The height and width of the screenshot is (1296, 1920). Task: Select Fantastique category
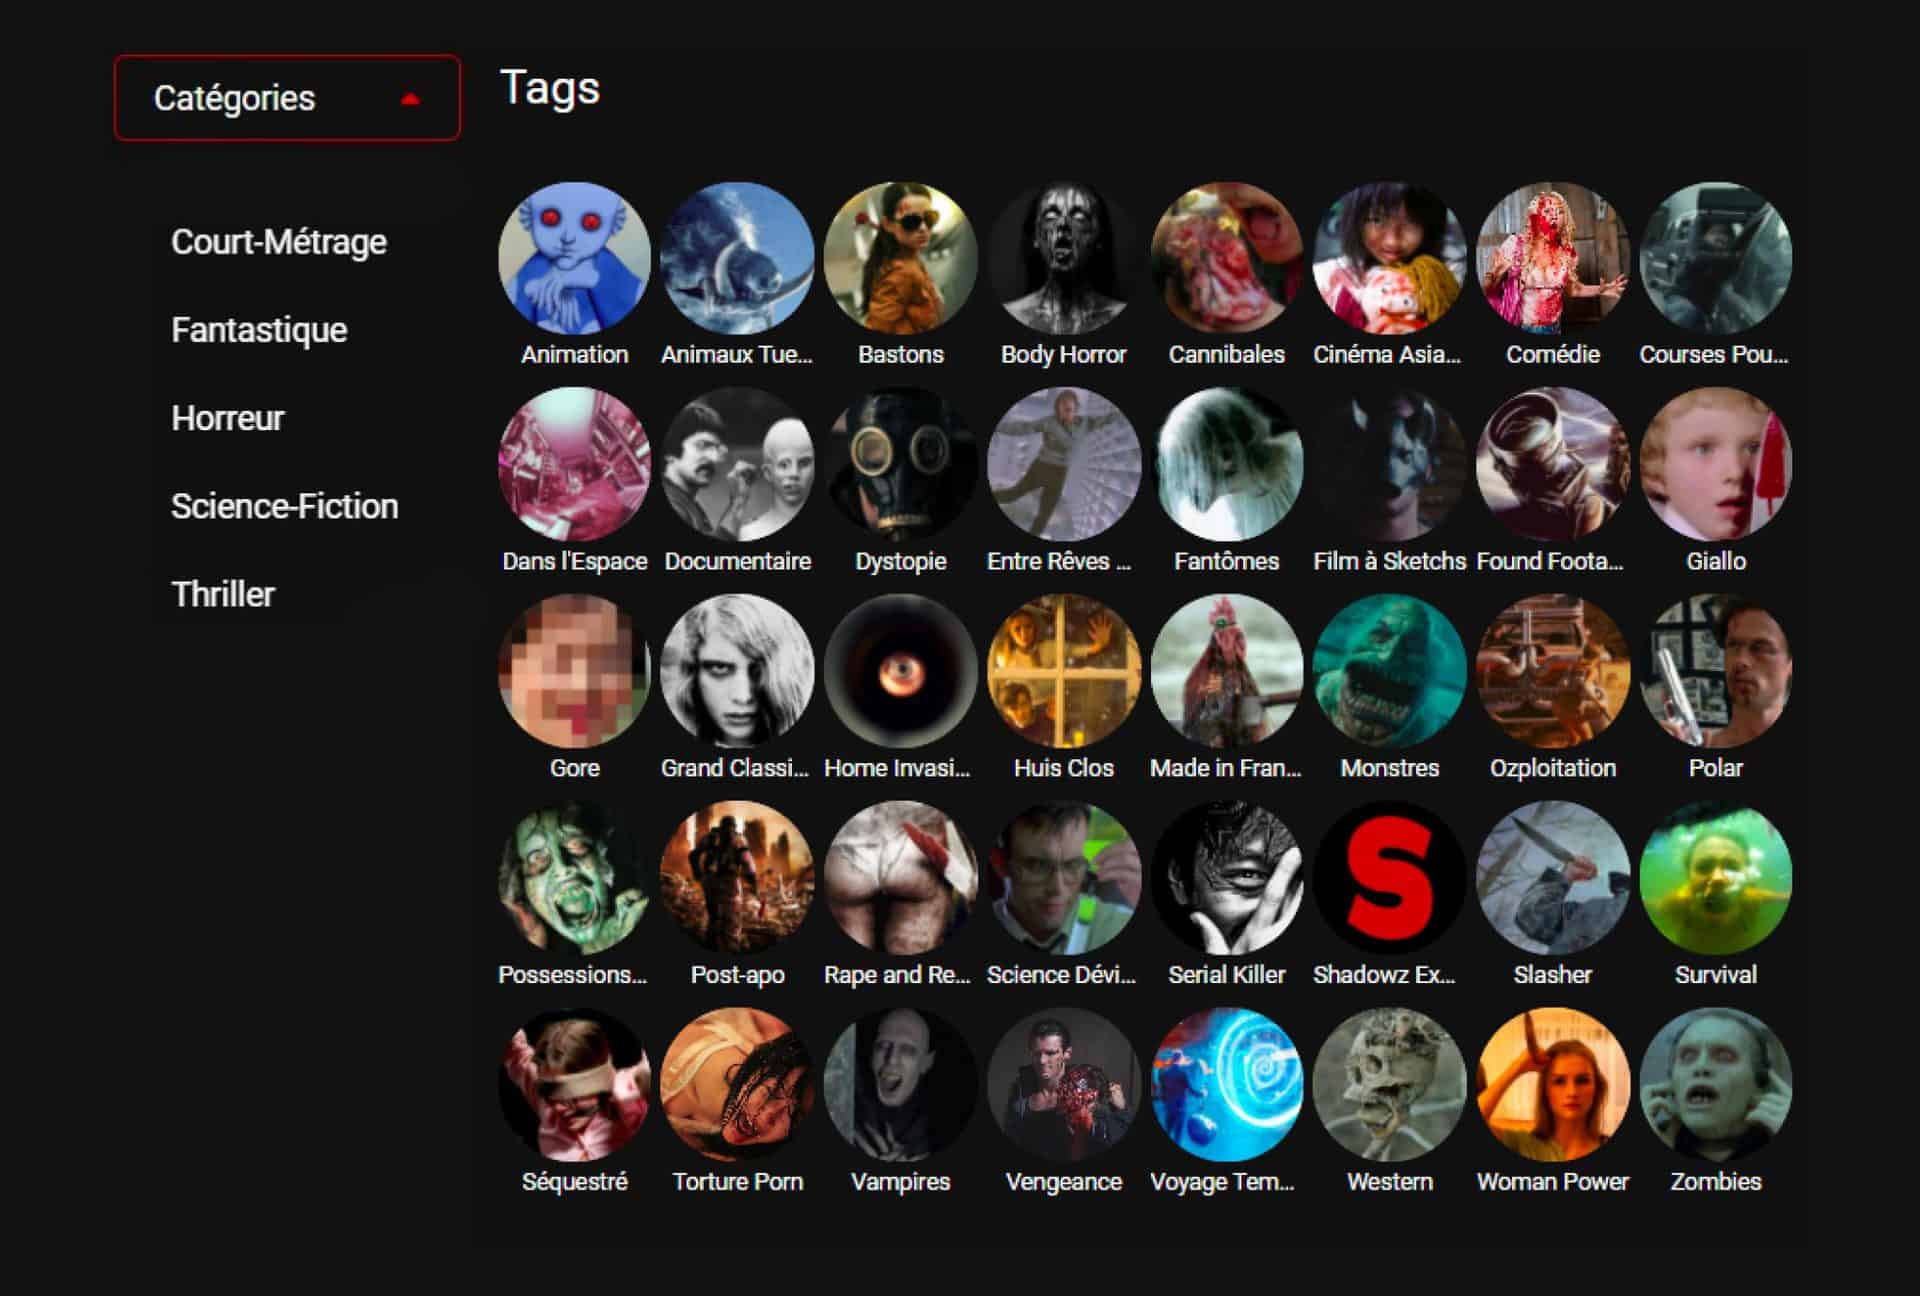[259, 330]
